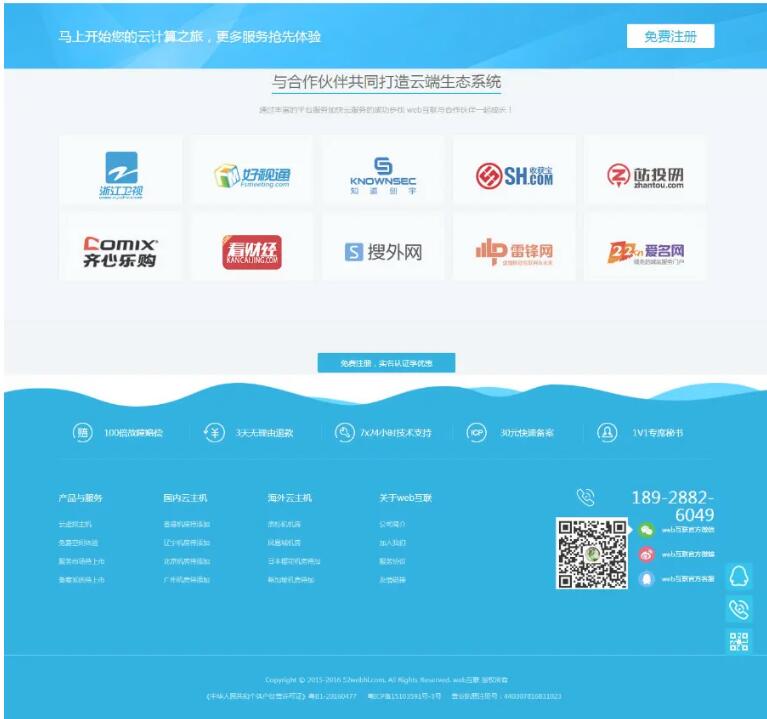This screenshot has height=719, width=767.
Task: Open the 北京机房 link under 国内云主机
Action: click(x=186, y=562)
